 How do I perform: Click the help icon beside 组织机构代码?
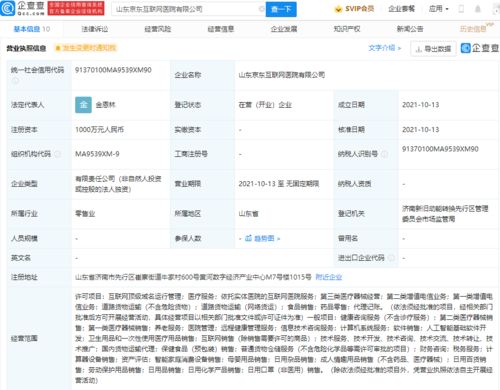pyautogui.click(x=58, y=154)
